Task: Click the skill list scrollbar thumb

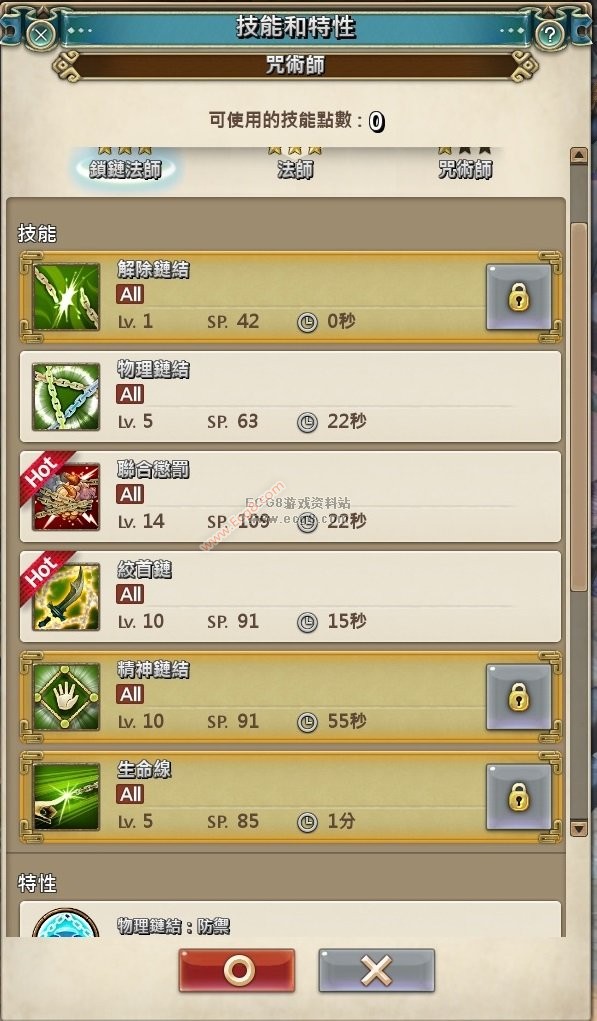Action: coord(579,408)
